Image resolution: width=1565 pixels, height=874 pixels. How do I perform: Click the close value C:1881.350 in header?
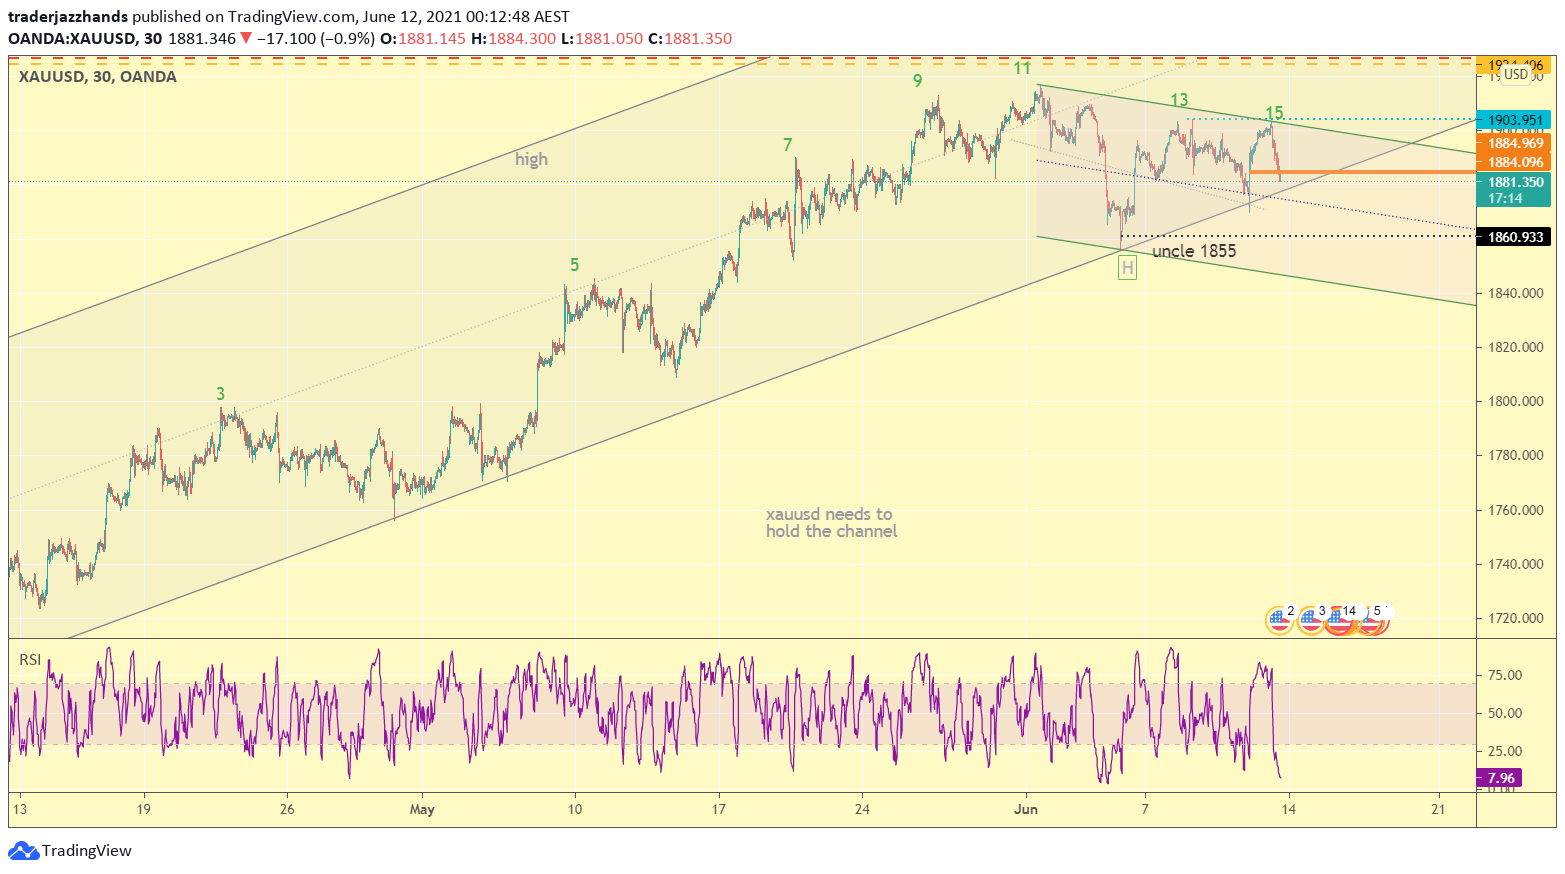pyautogui.click(x=690, y=39)
